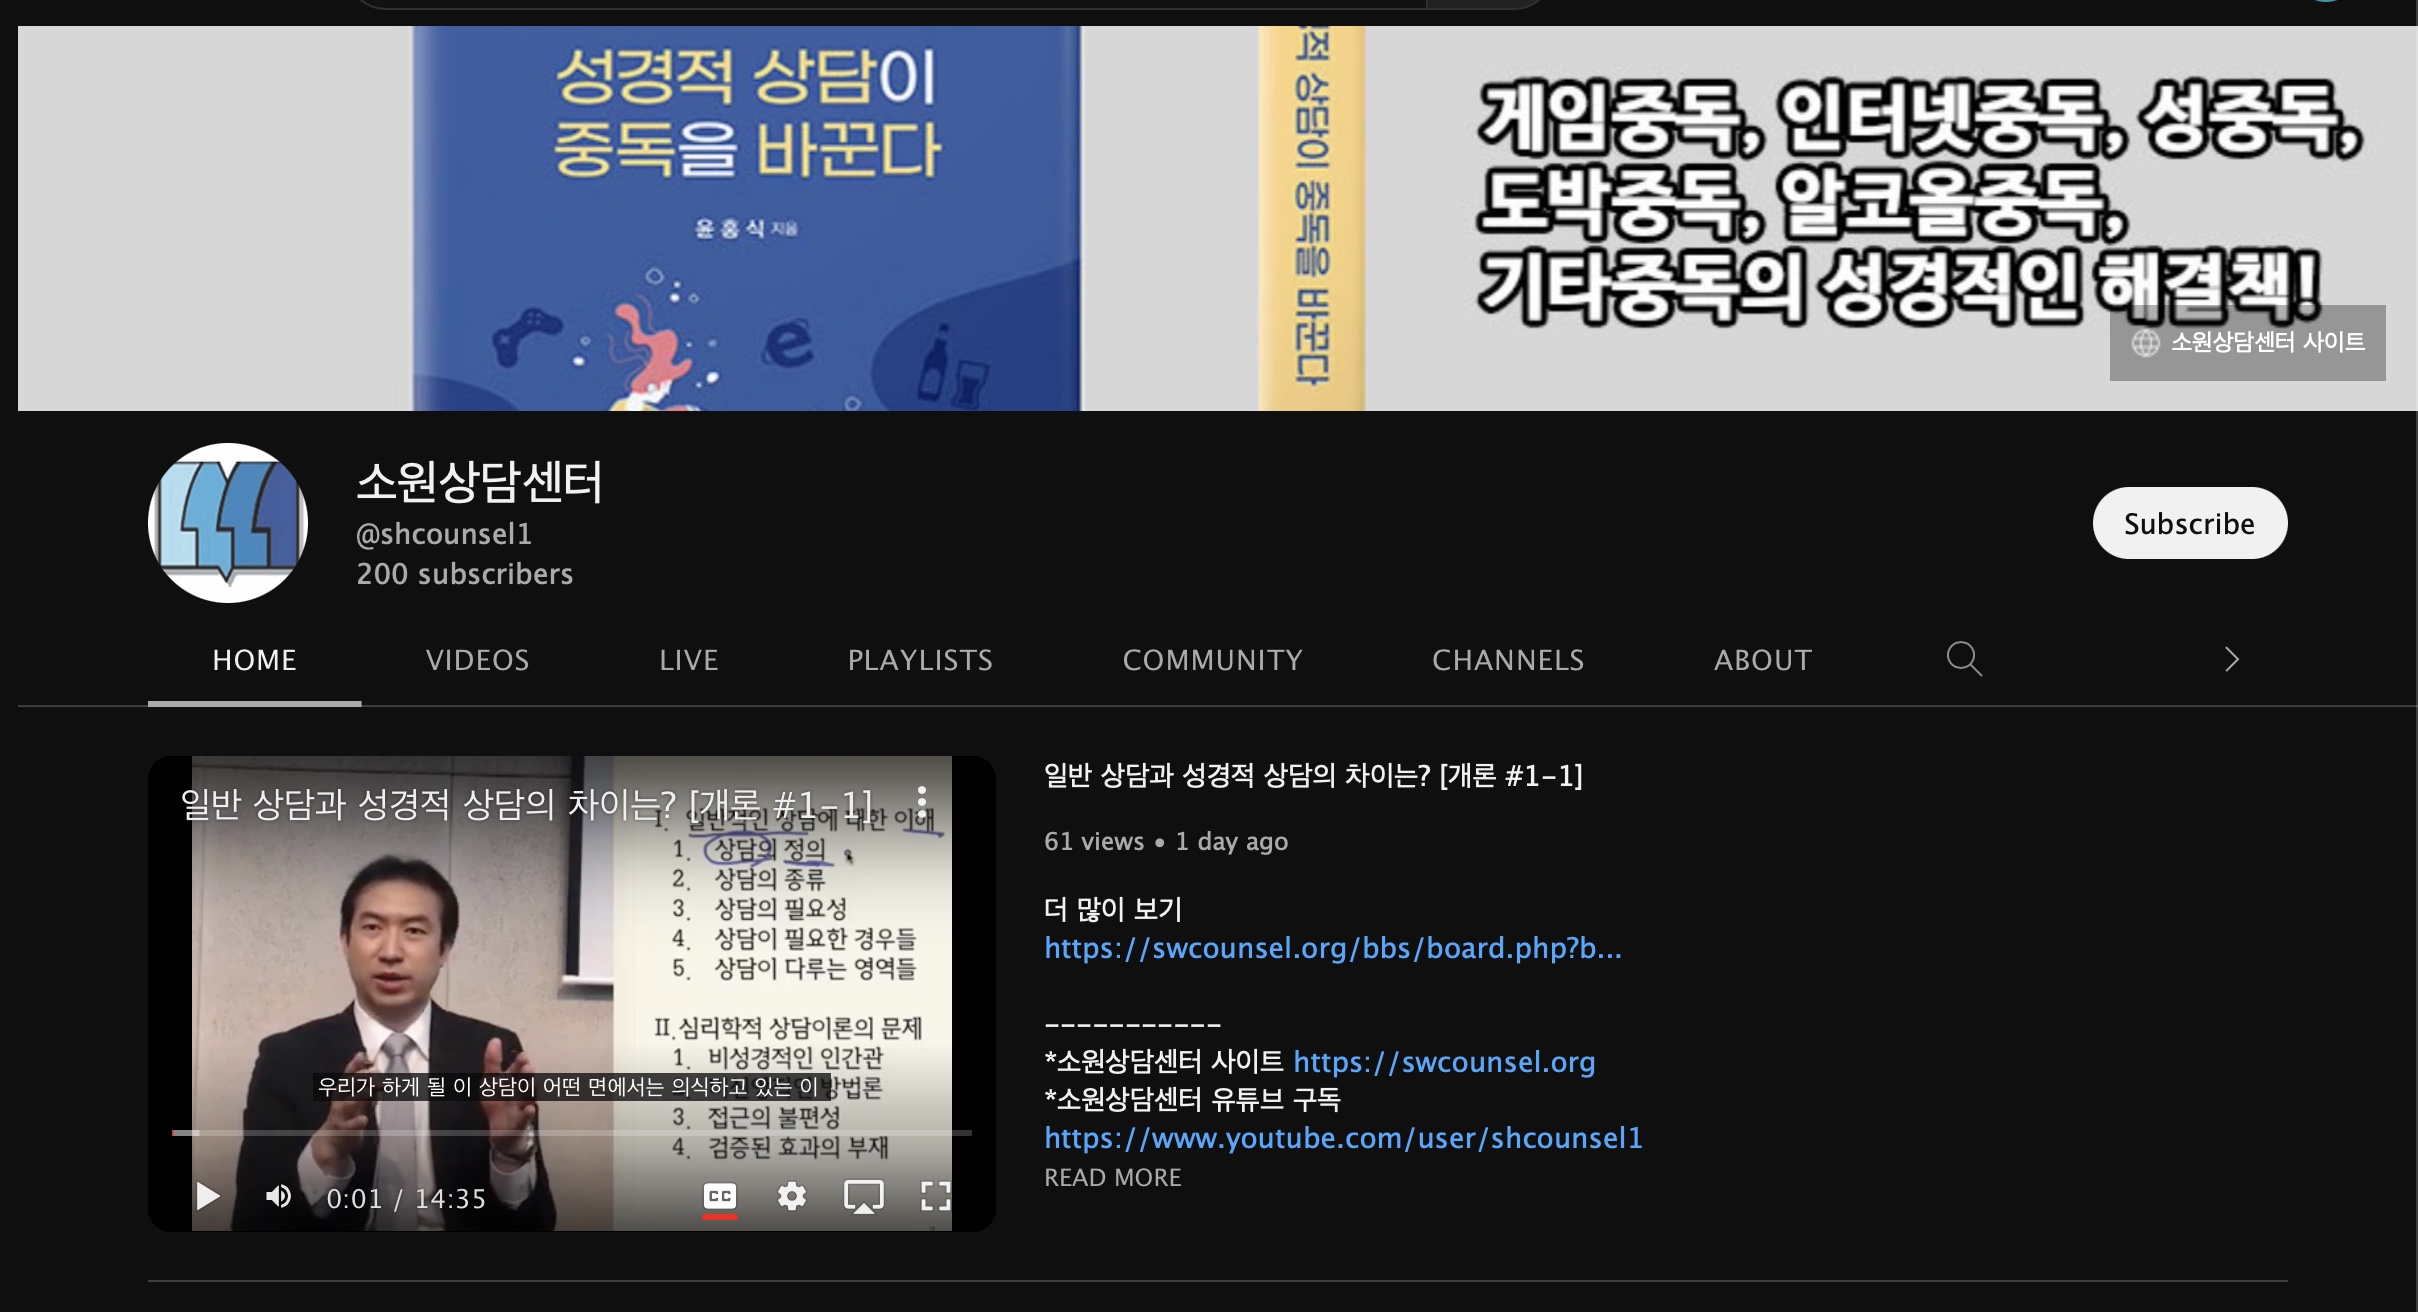Play the featured video
2418x1312 pixels.
[207, 1196]
